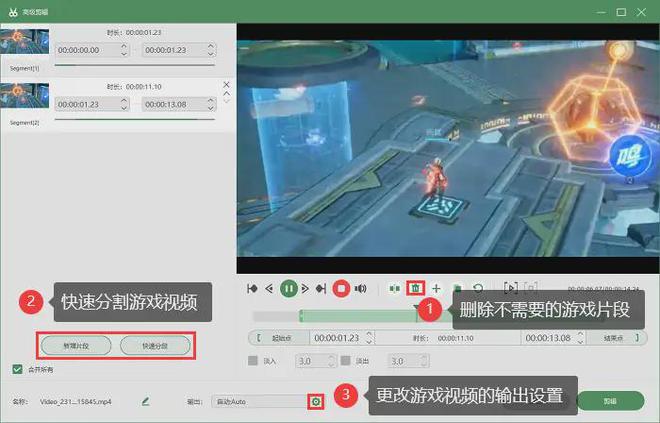Toggle the merge all checkbox
660x423 pixels.
[18, 370]
